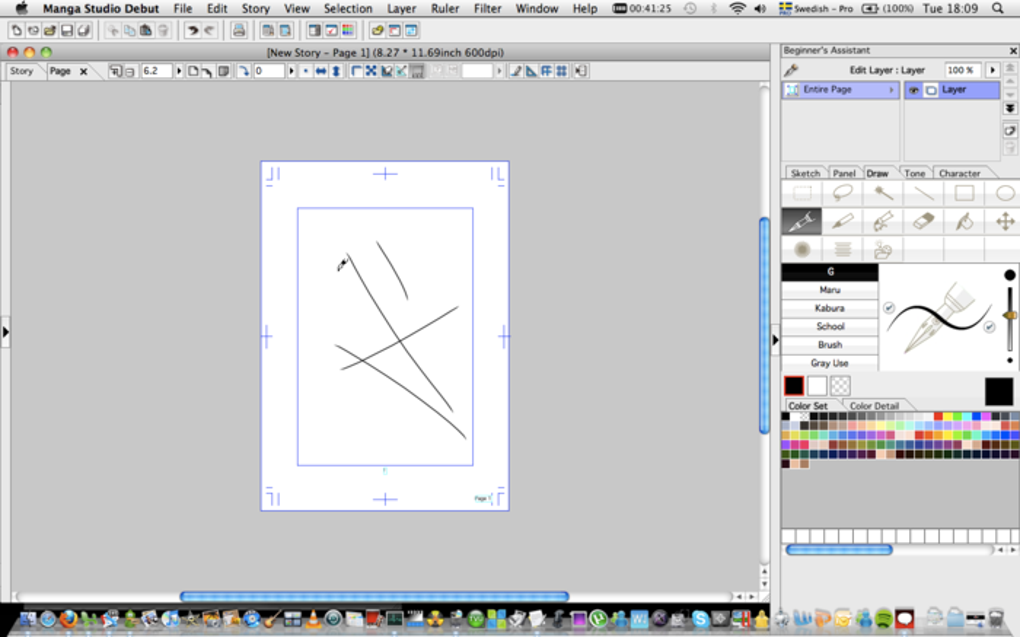Select the Rectangle shape tool
The image size is (1020, 637).
(963, 193)
